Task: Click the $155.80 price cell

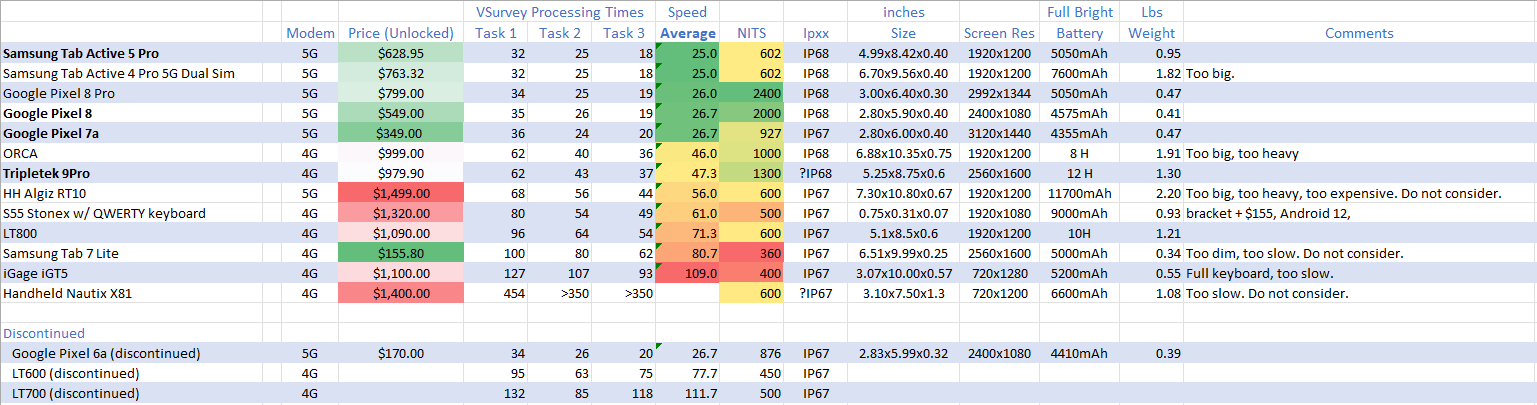Action: [x=401, y=253]
